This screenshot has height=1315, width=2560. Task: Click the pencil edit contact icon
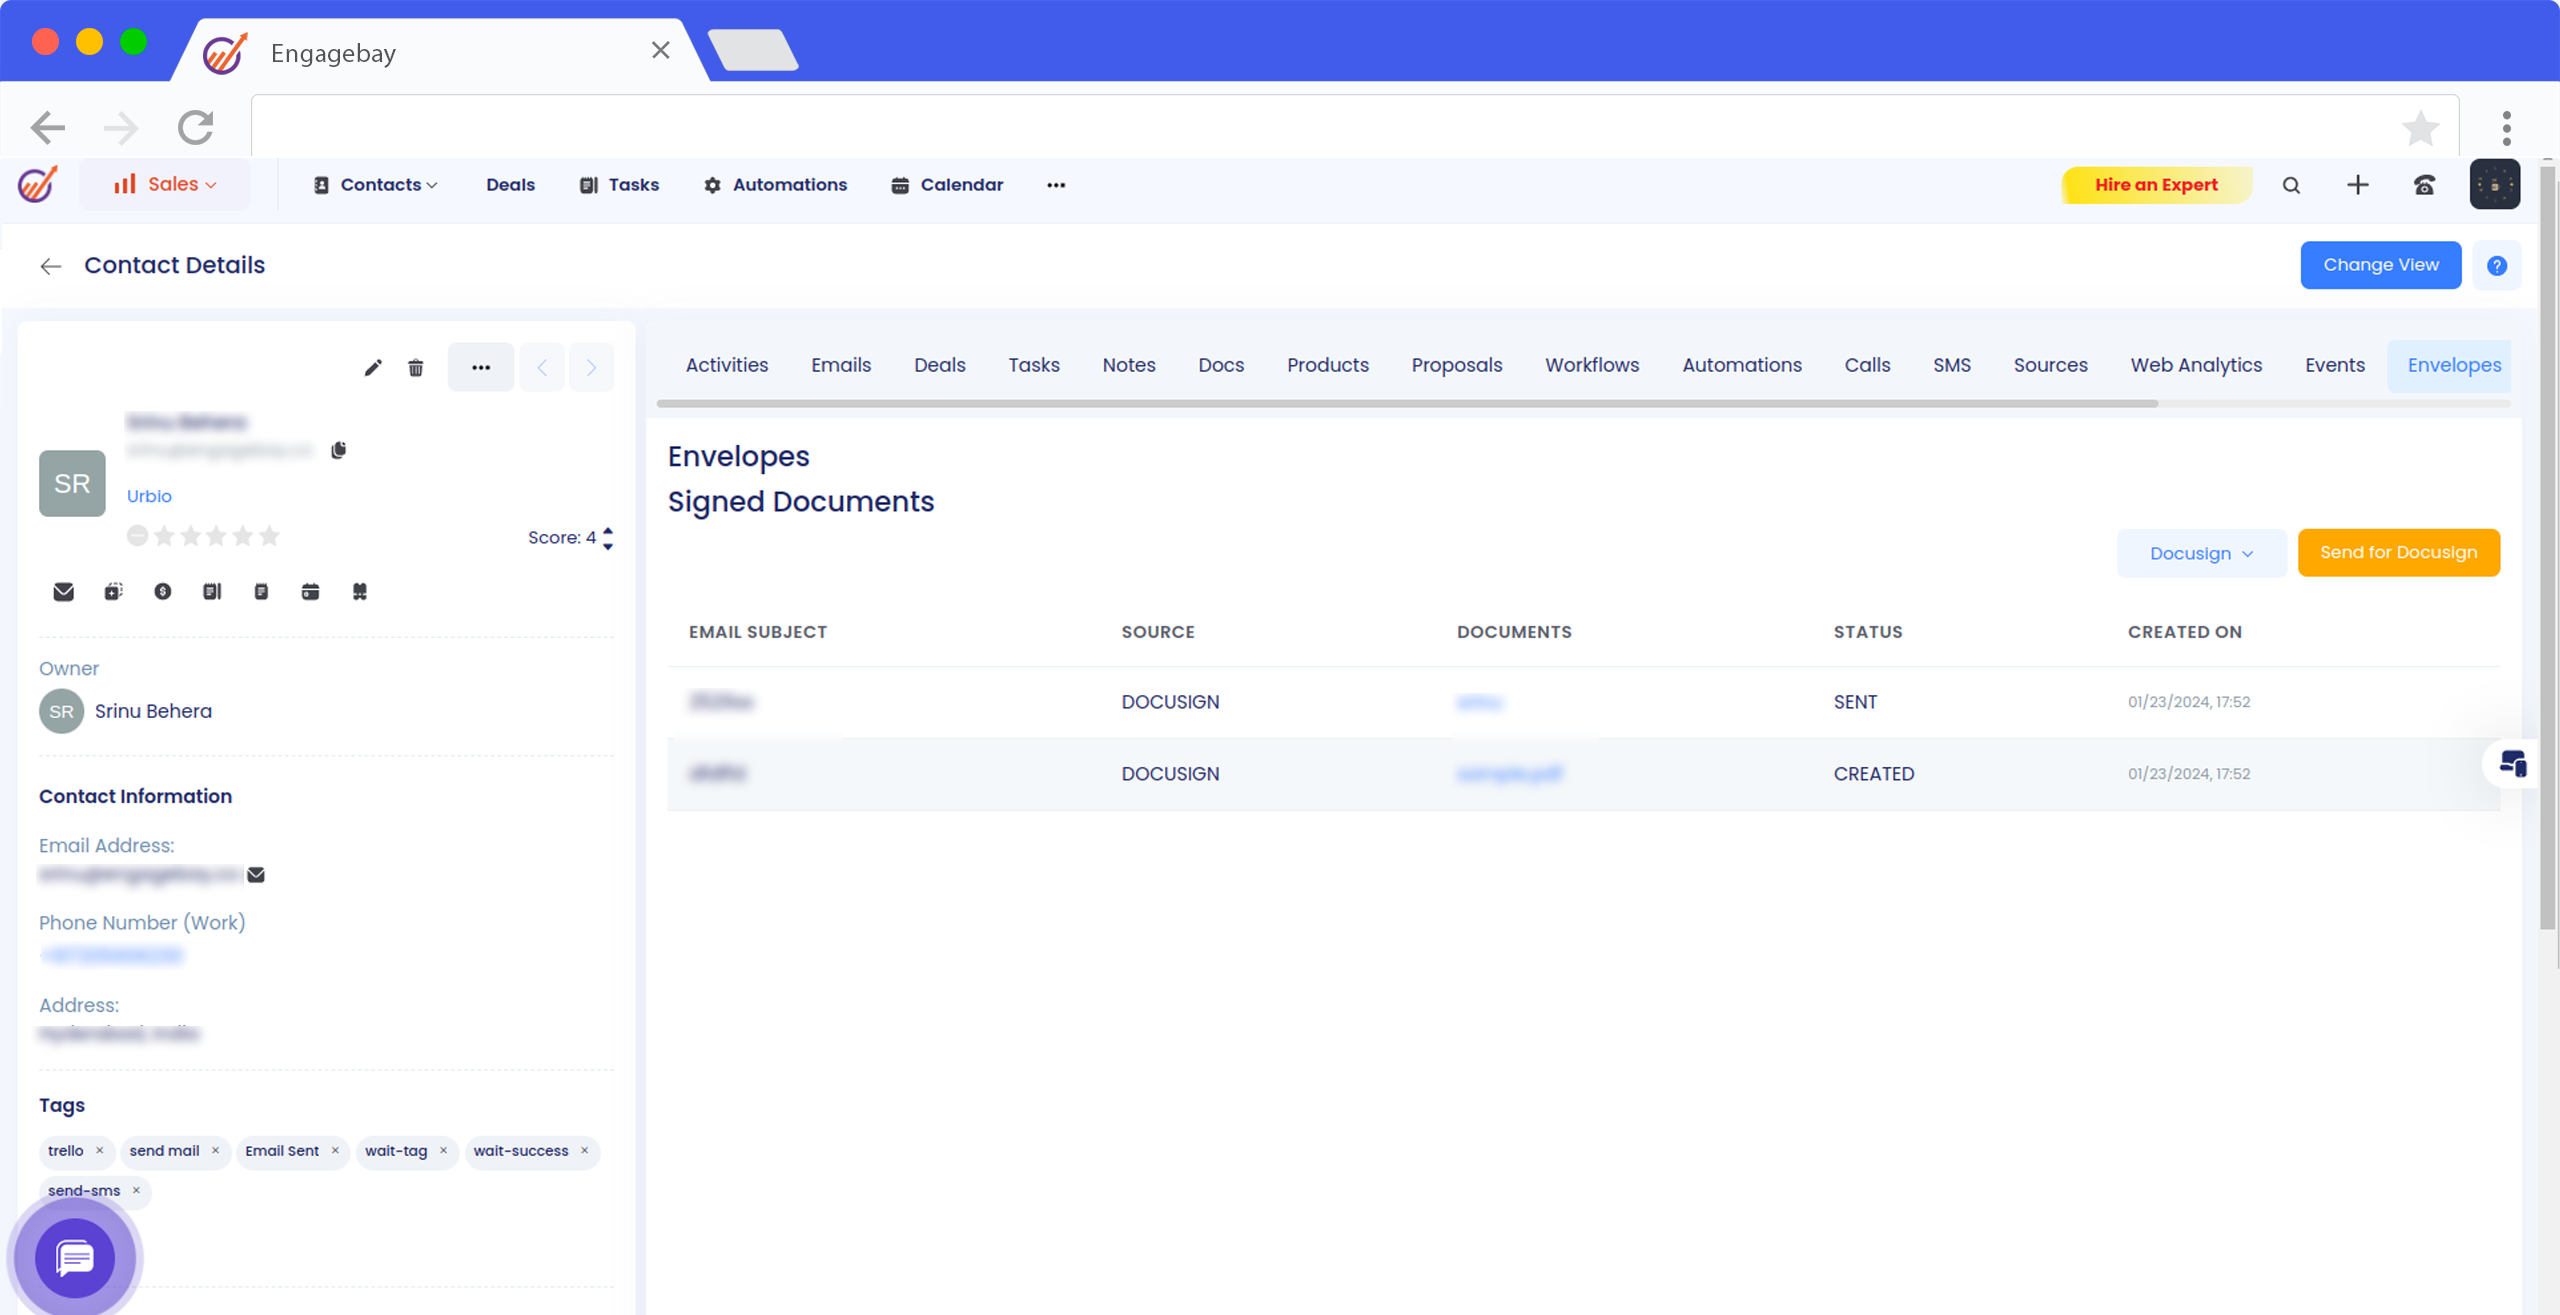[x=372, y=368]
